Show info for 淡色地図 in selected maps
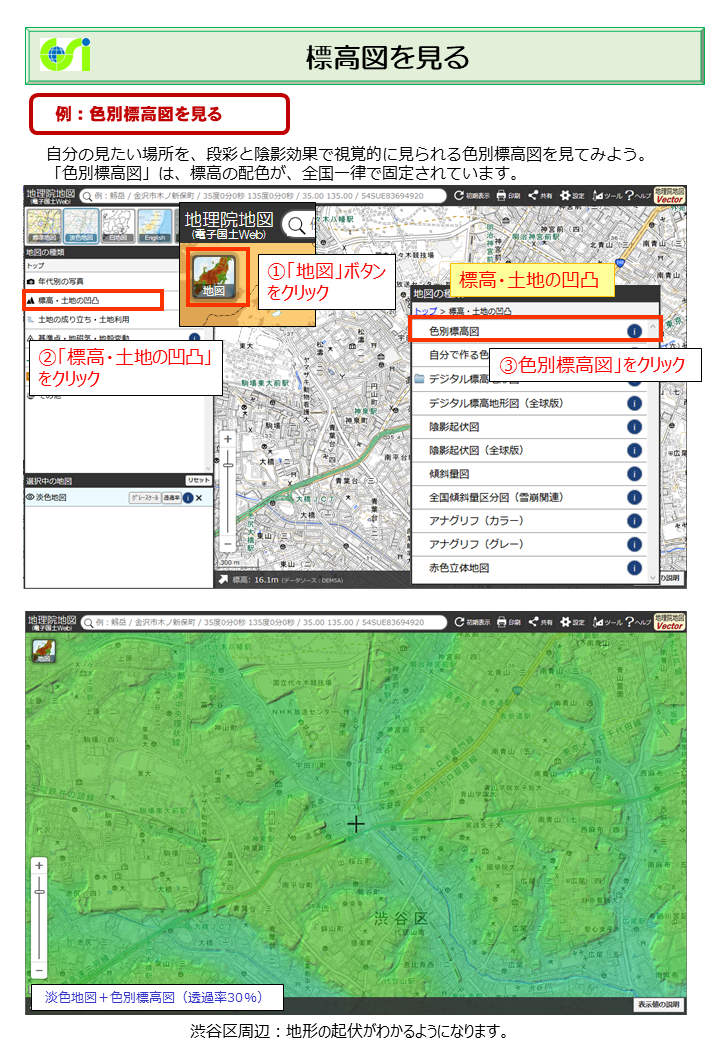720x1040 pixels. point(188,497)
